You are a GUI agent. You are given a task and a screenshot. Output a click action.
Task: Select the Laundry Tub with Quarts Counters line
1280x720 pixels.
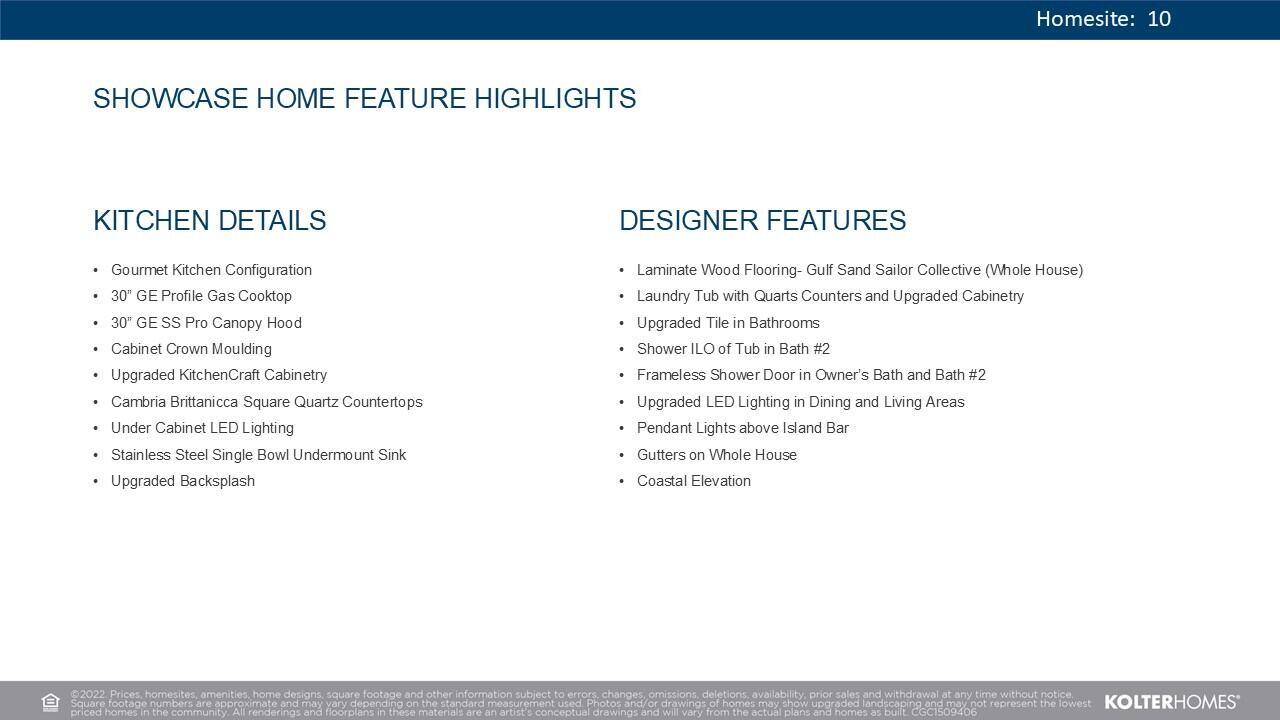(x=830, y=296)
